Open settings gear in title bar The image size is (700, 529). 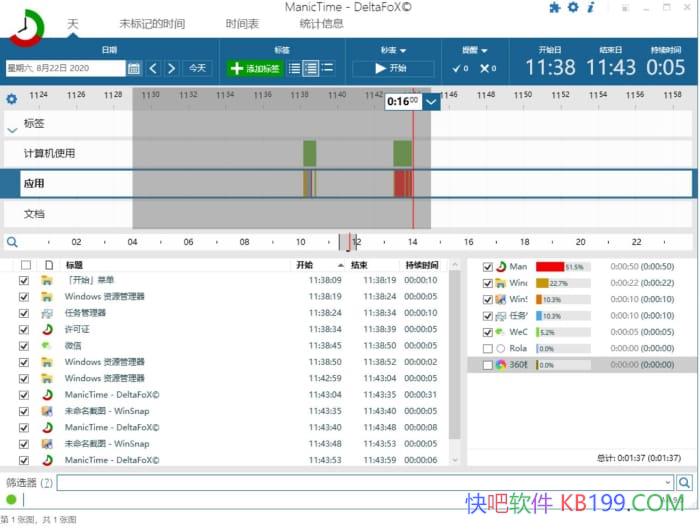tap(573, 8)
